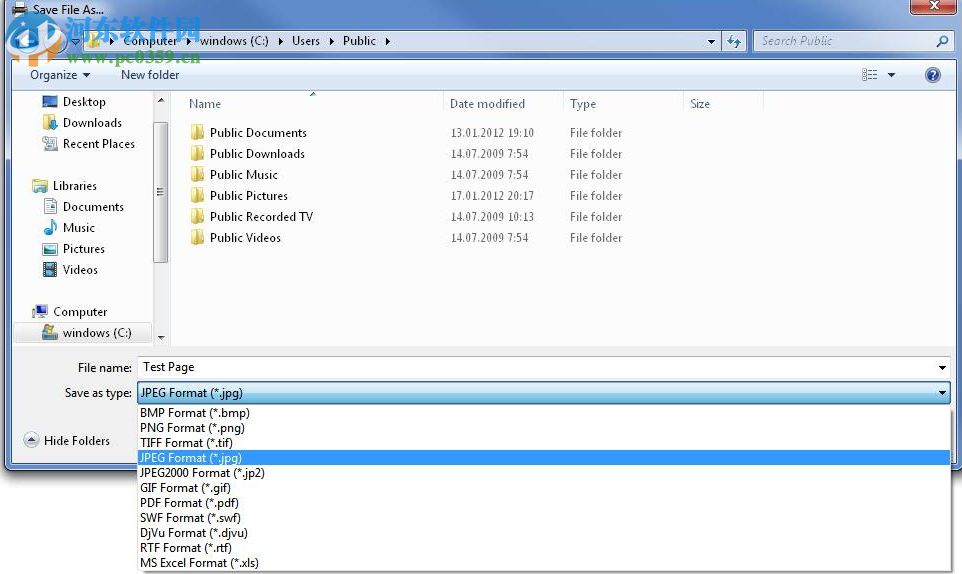The height and width of the screenshot is (574, 962).
Task: Select TIFF Format (*.tif) option
Action: click(x=544, y=443)
